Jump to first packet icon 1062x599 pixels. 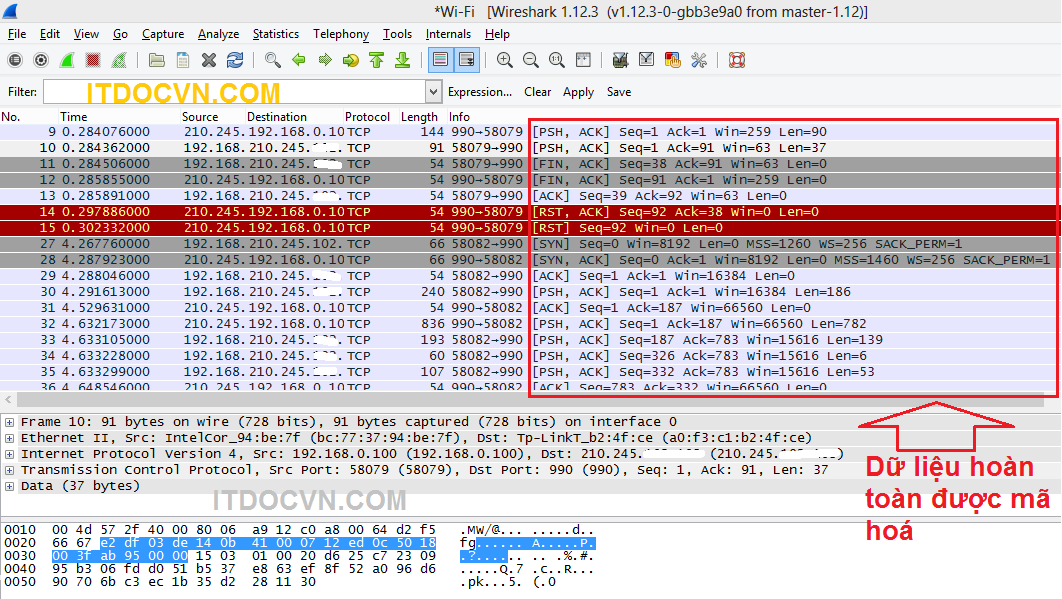pyautogui.click(x=377, y=60)
